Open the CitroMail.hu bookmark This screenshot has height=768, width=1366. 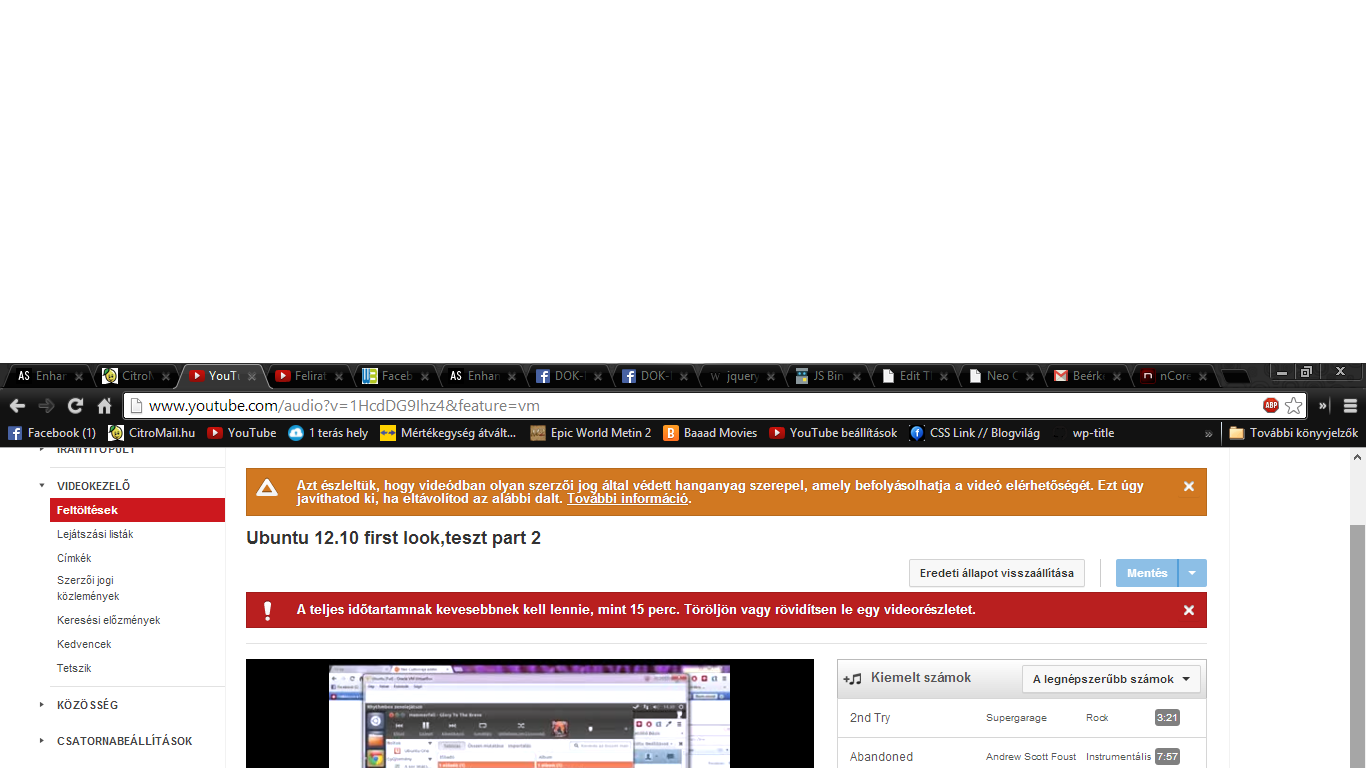[x=151, y=433]
